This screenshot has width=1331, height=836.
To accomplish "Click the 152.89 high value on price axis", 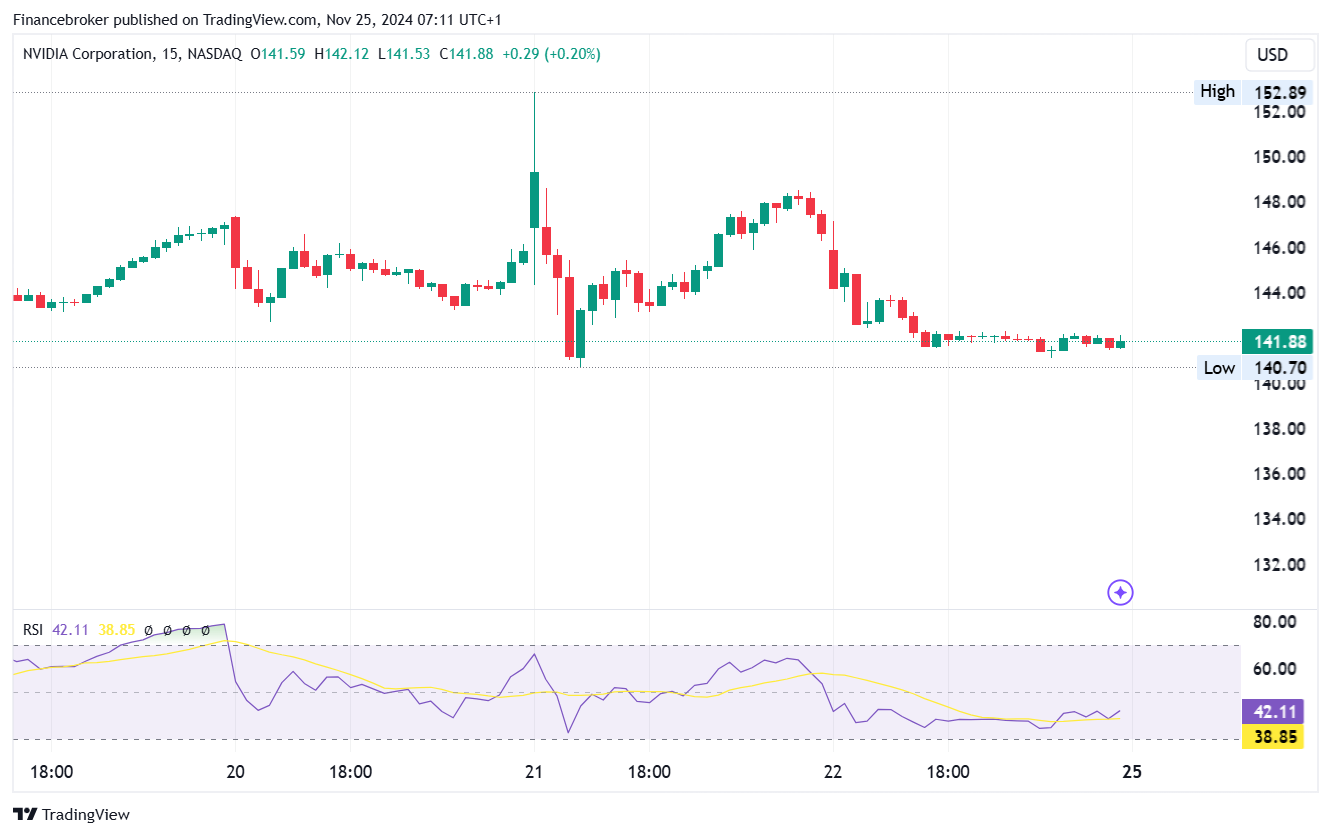I will coord(1280,91).
